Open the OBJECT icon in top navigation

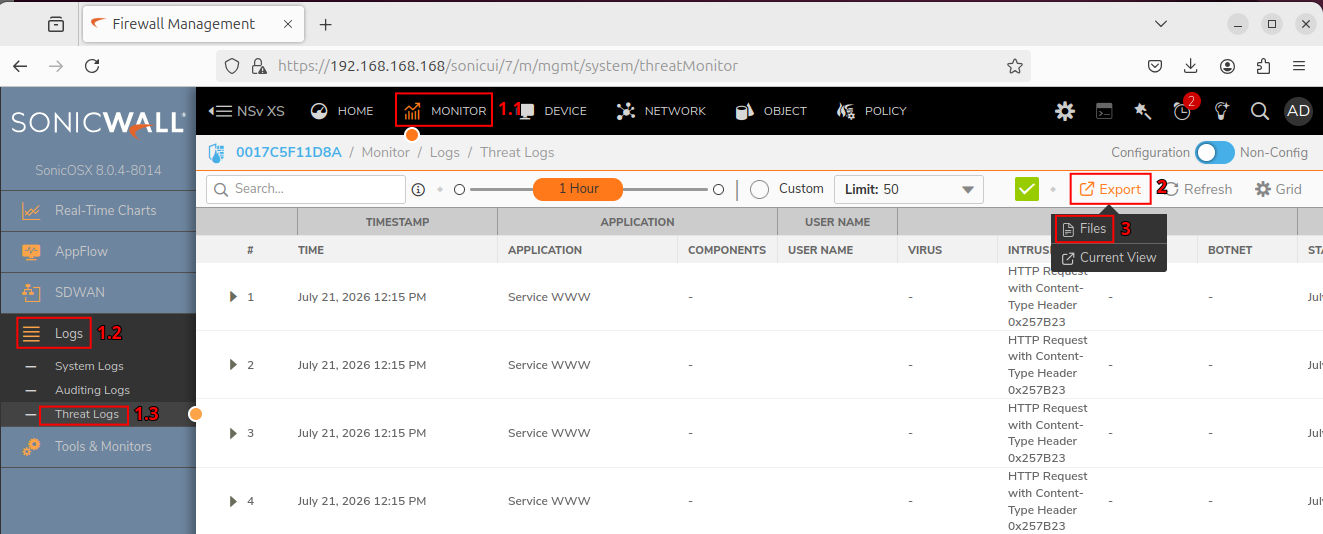(744, 111)
